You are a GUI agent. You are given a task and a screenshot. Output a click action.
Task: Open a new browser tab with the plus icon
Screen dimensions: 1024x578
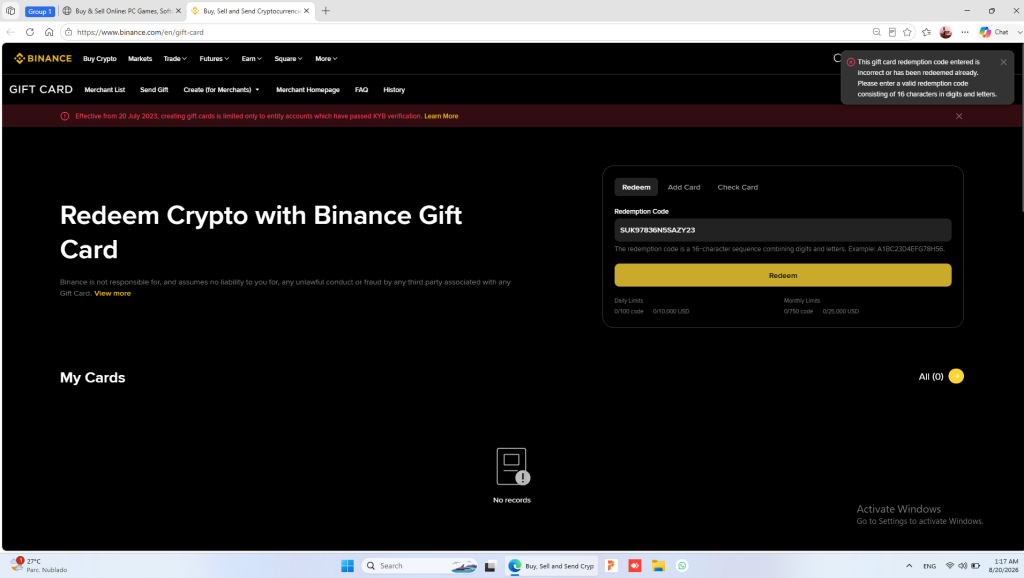point(326,11)
